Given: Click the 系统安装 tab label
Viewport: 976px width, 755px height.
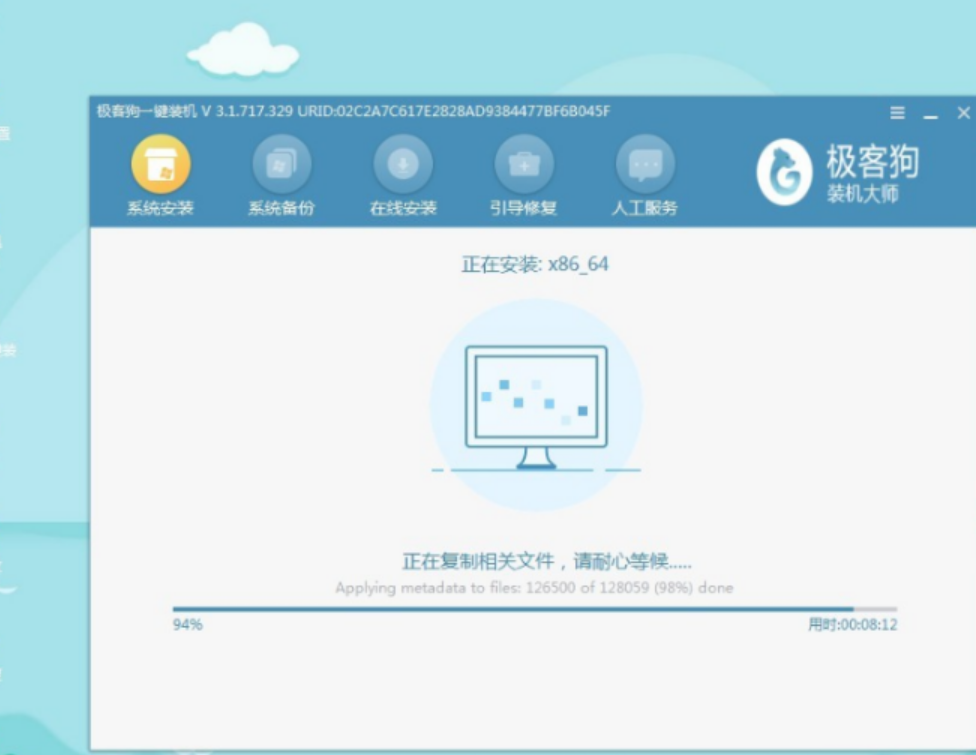Looking at the screenshot, I should (x=161, y=208).
